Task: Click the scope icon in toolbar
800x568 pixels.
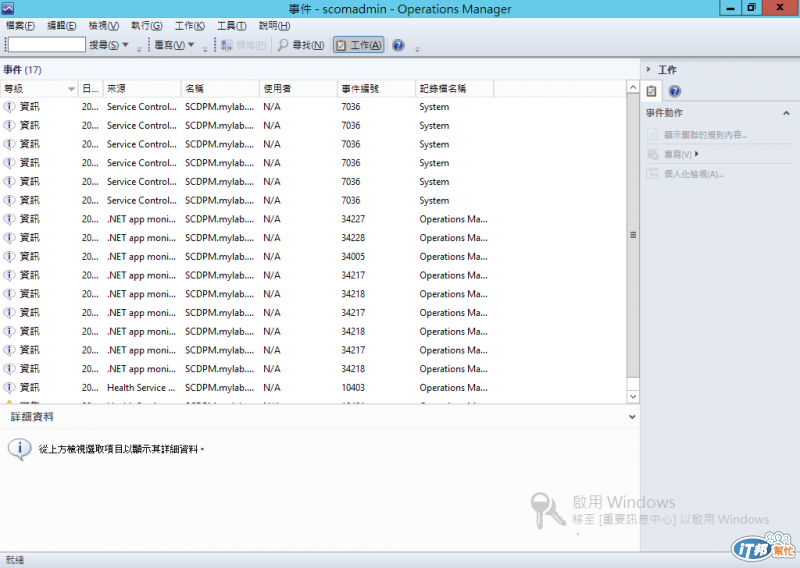Action: 227,45
